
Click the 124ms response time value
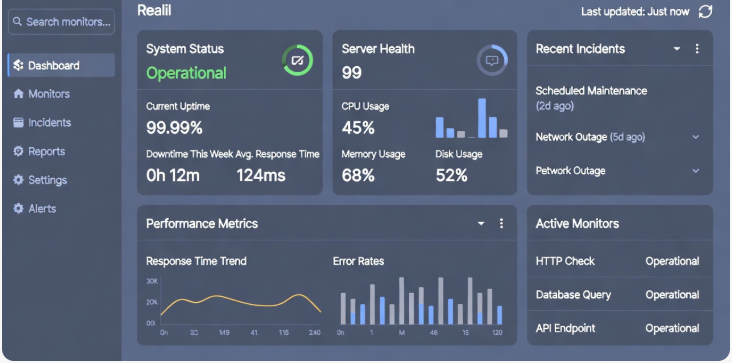[260, 175]
